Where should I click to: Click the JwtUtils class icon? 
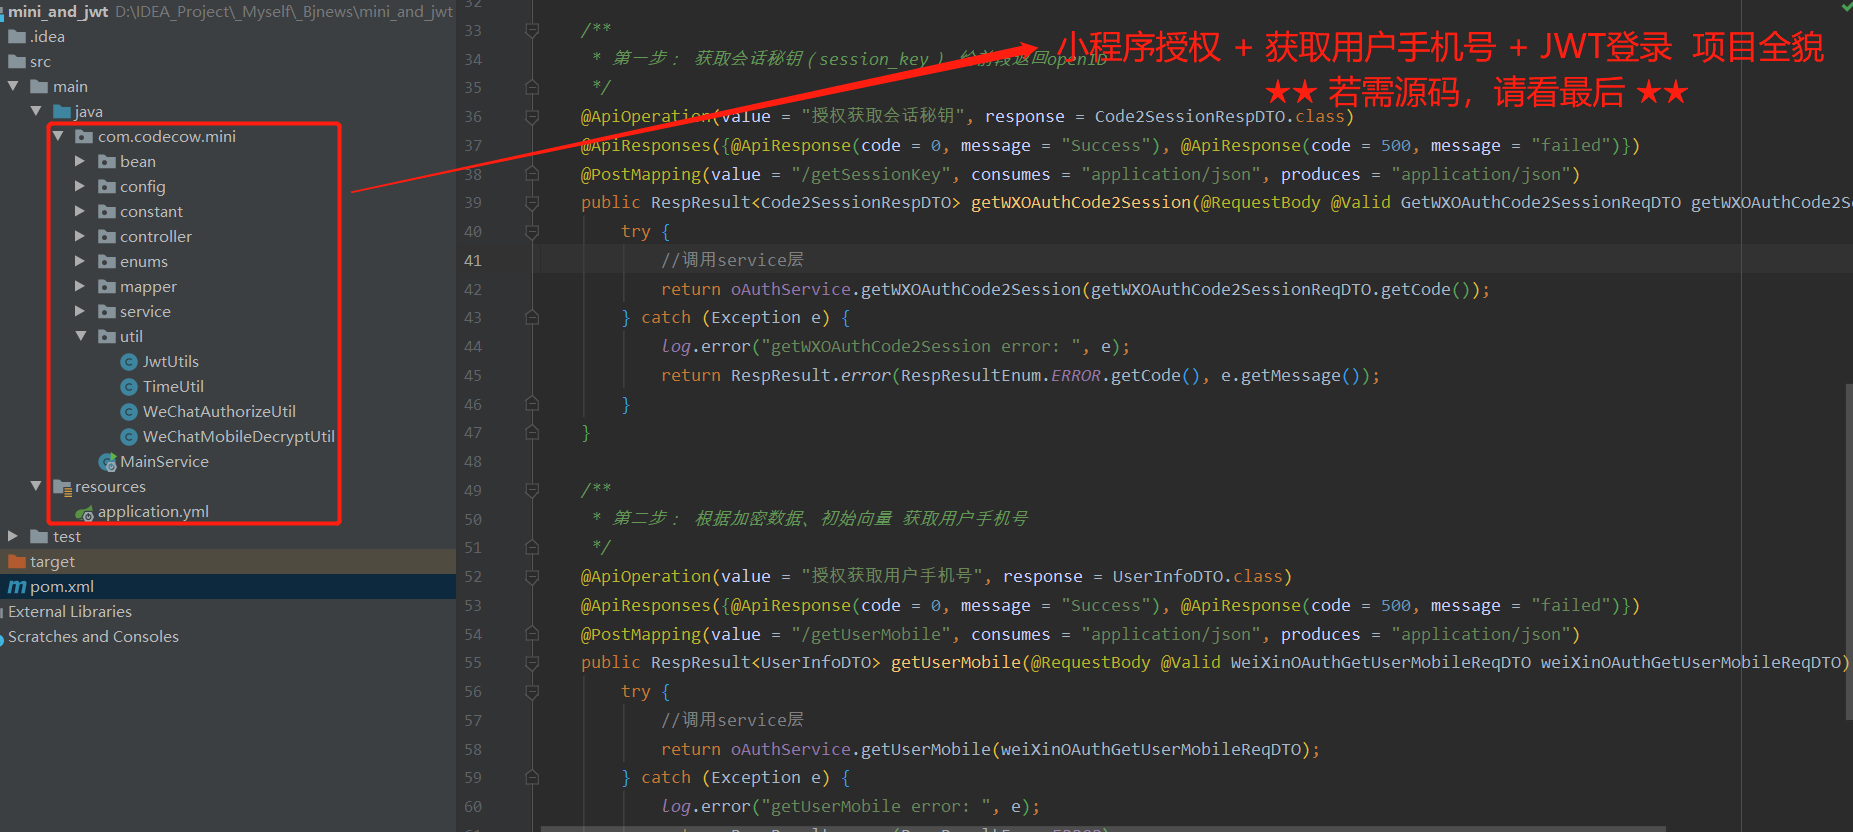point(129,362)
